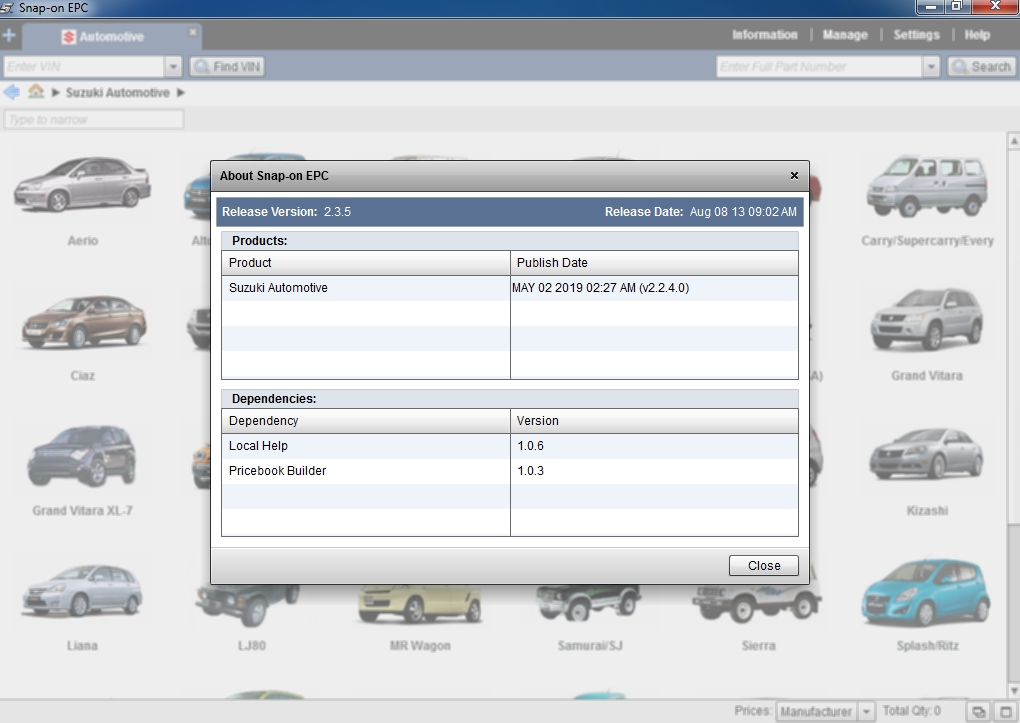Click the scrollbar down arrow

coord(1013,690)
